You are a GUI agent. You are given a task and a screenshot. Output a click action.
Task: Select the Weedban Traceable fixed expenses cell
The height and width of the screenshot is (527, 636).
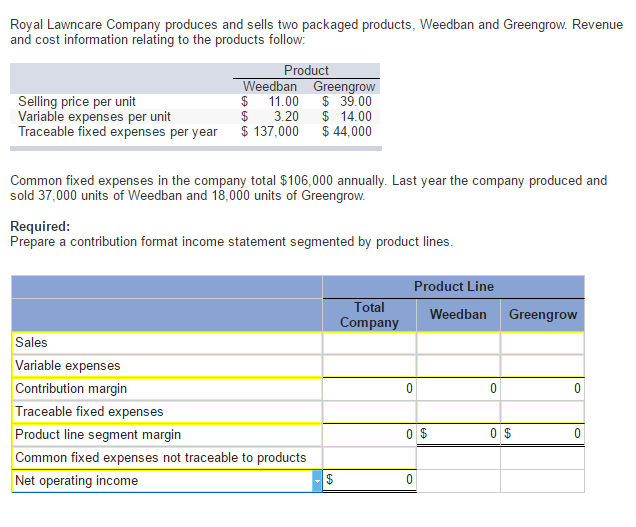(x=458, y=411)
